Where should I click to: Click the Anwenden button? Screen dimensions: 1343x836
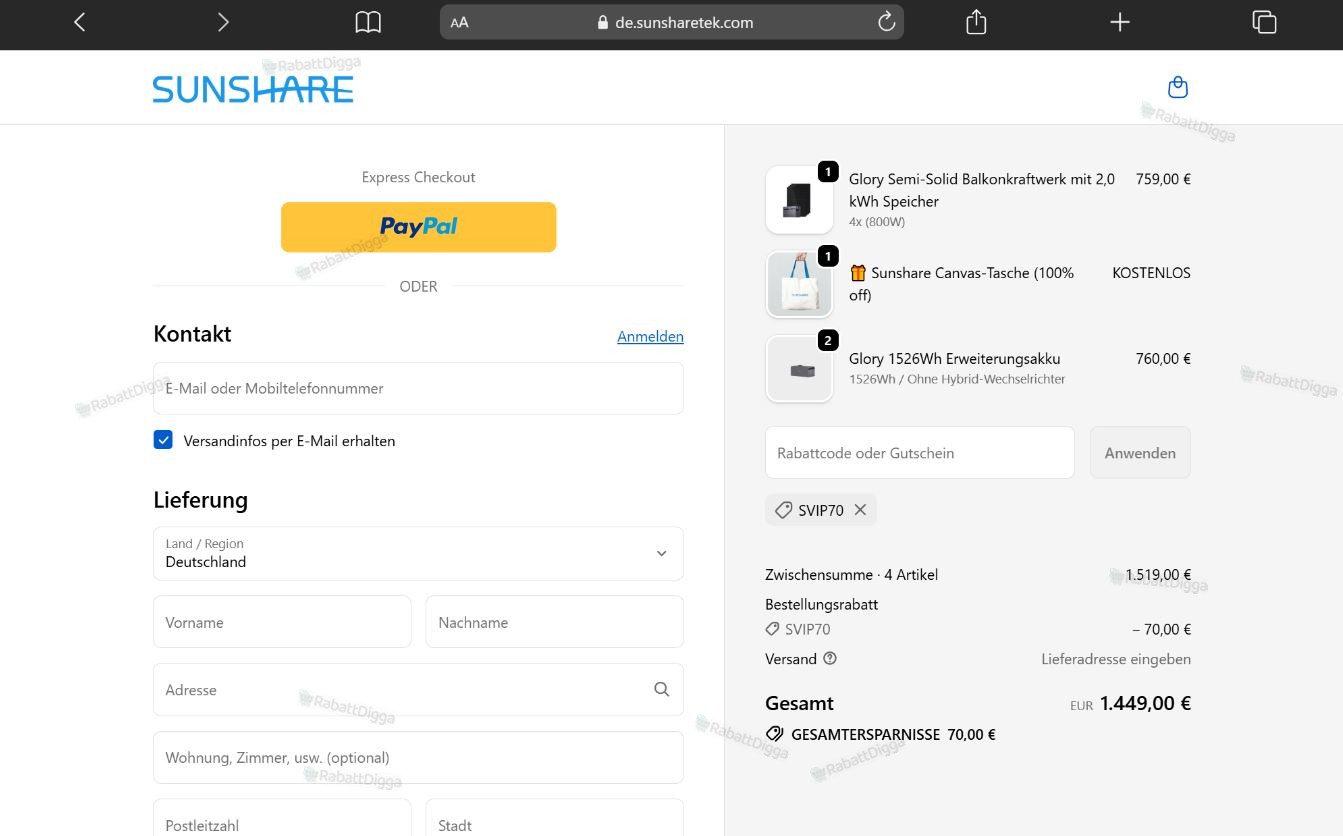coord(1140,452)
